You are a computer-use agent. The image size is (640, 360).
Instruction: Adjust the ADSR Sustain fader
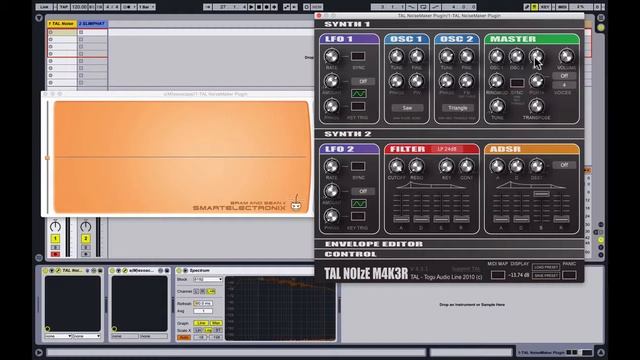[541, 194]
